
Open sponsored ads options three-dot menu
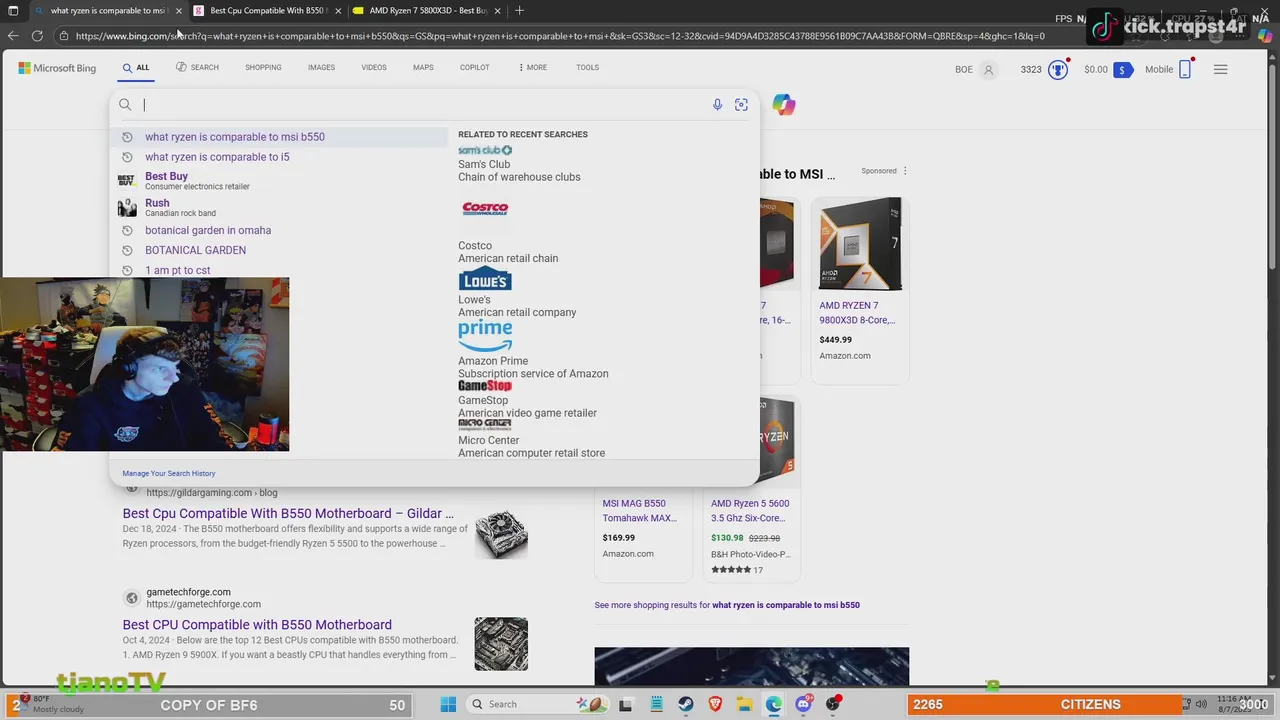[905, 171]
